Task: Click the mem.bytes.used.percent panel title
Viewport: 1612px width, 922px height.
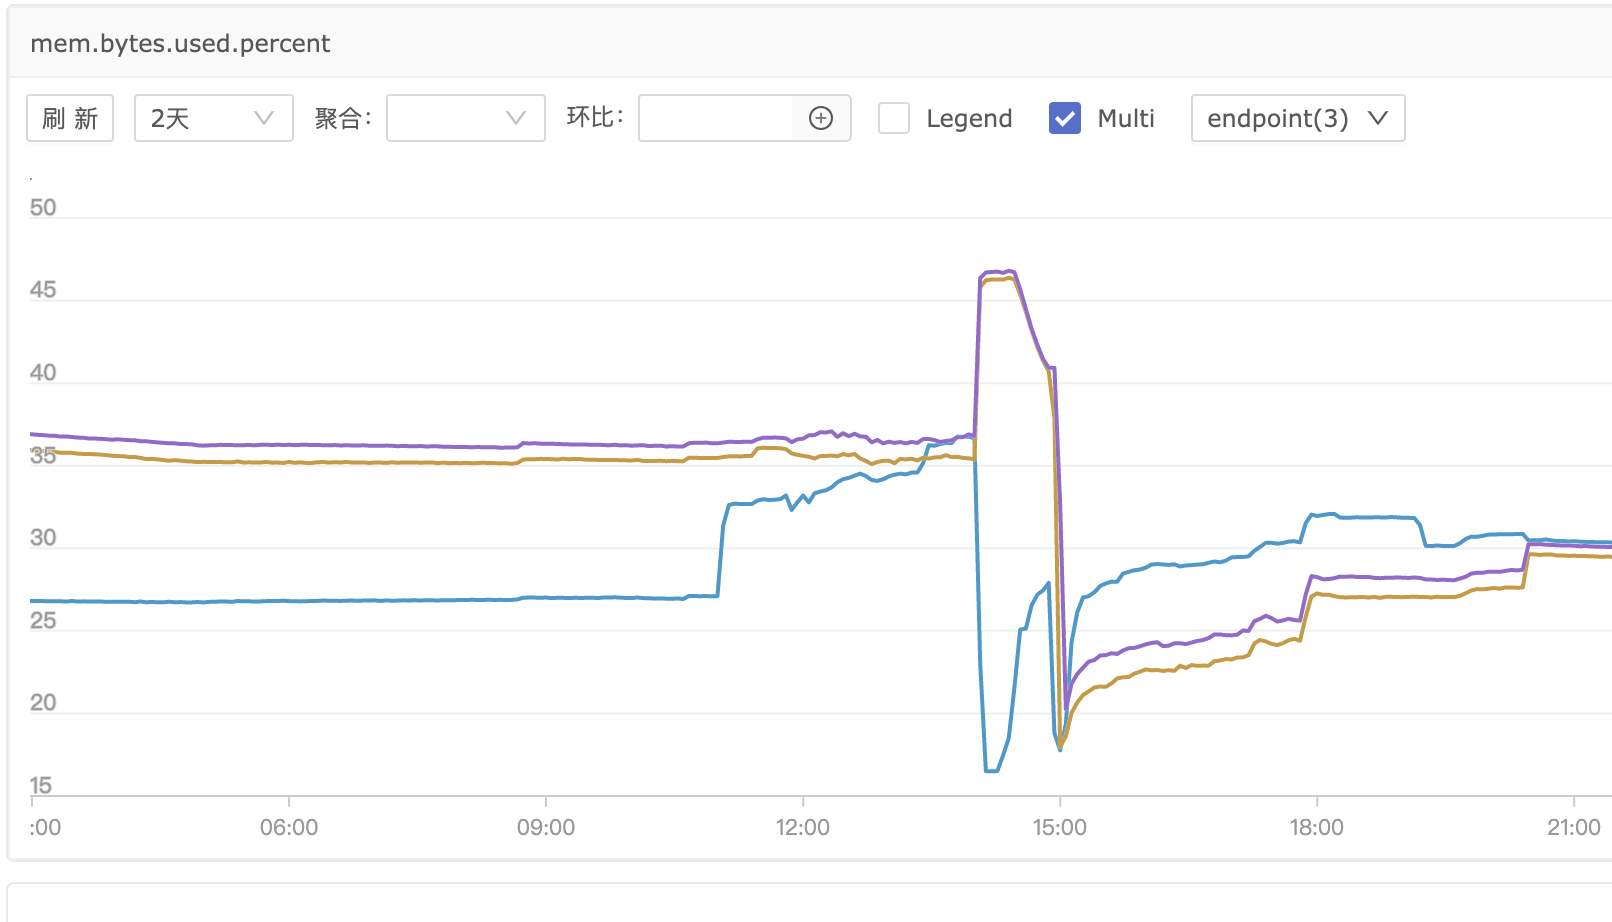Action: (180, 44)
